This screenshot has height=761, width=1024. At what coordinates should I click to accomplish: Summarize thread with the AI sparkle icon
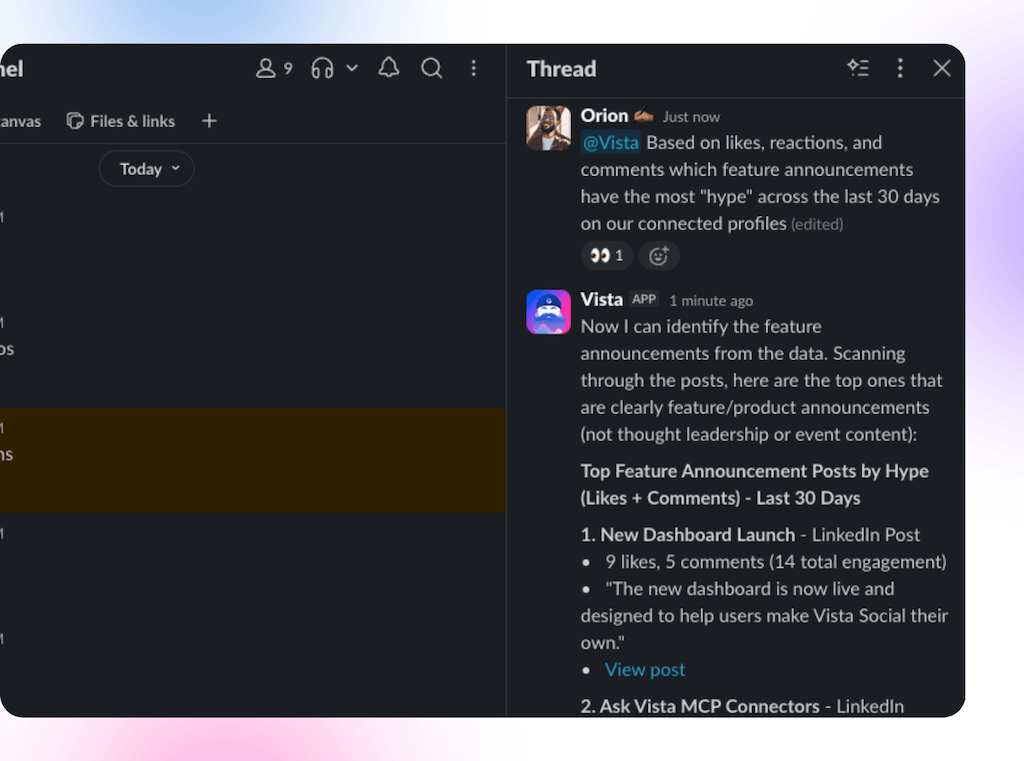coord(858,68)
